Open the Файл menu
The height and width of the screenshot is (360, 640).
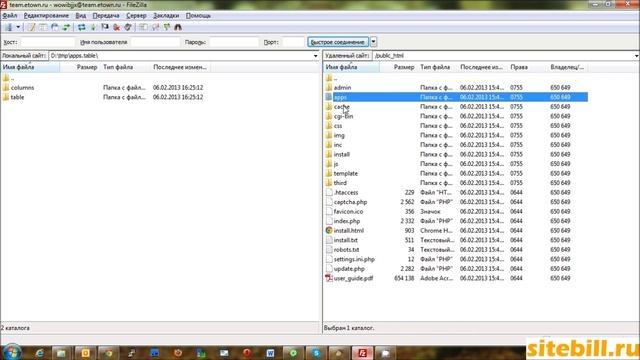(10, 16)
